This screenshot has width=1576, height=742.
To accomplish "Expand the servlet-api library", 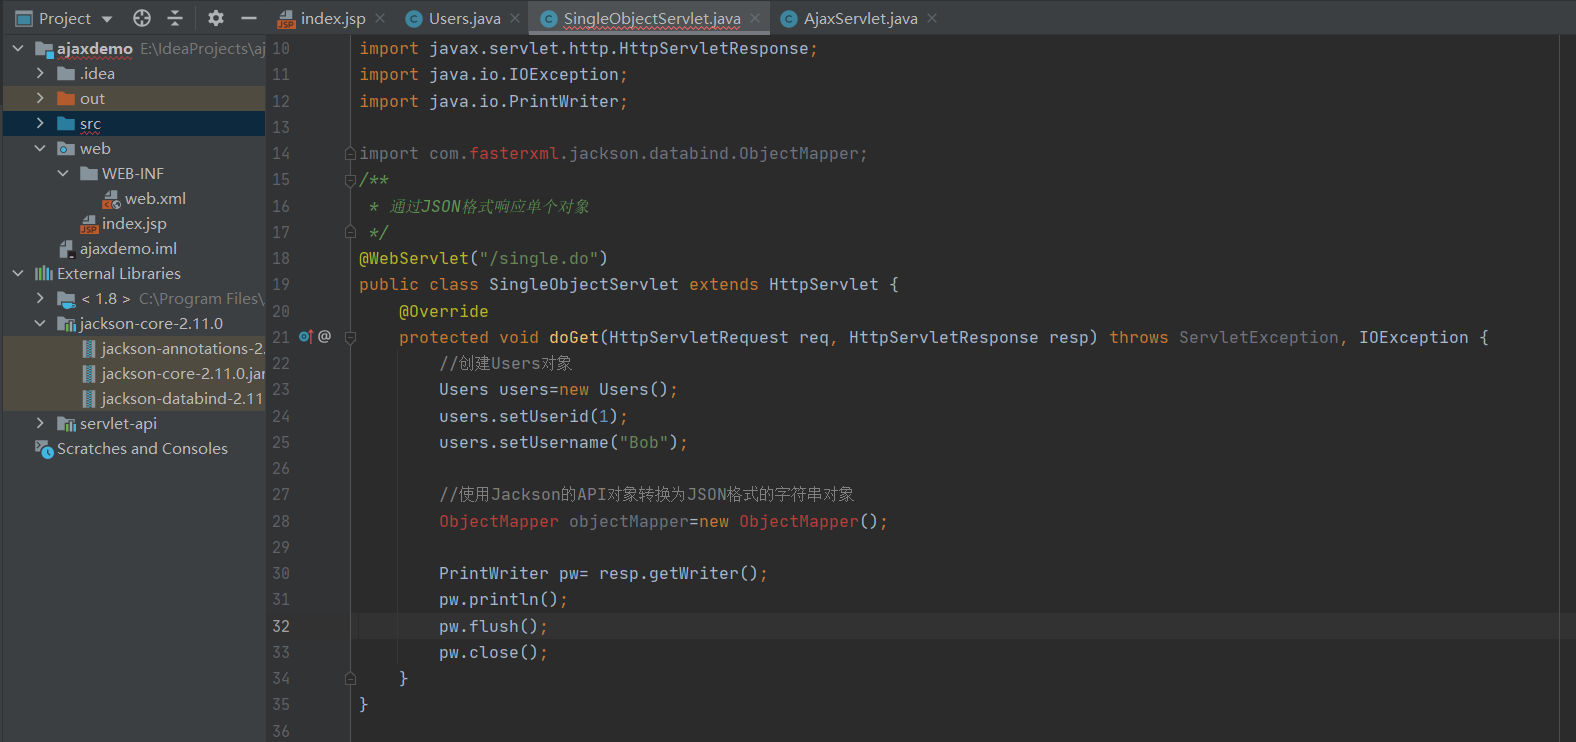I will [40, 423].
